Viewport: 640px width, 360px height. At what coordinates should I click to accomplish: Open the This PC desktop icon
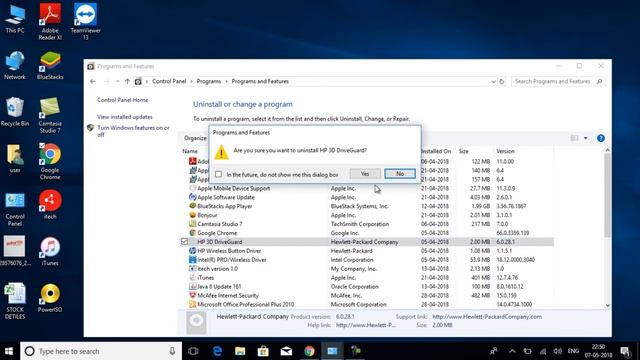point(15,19)
